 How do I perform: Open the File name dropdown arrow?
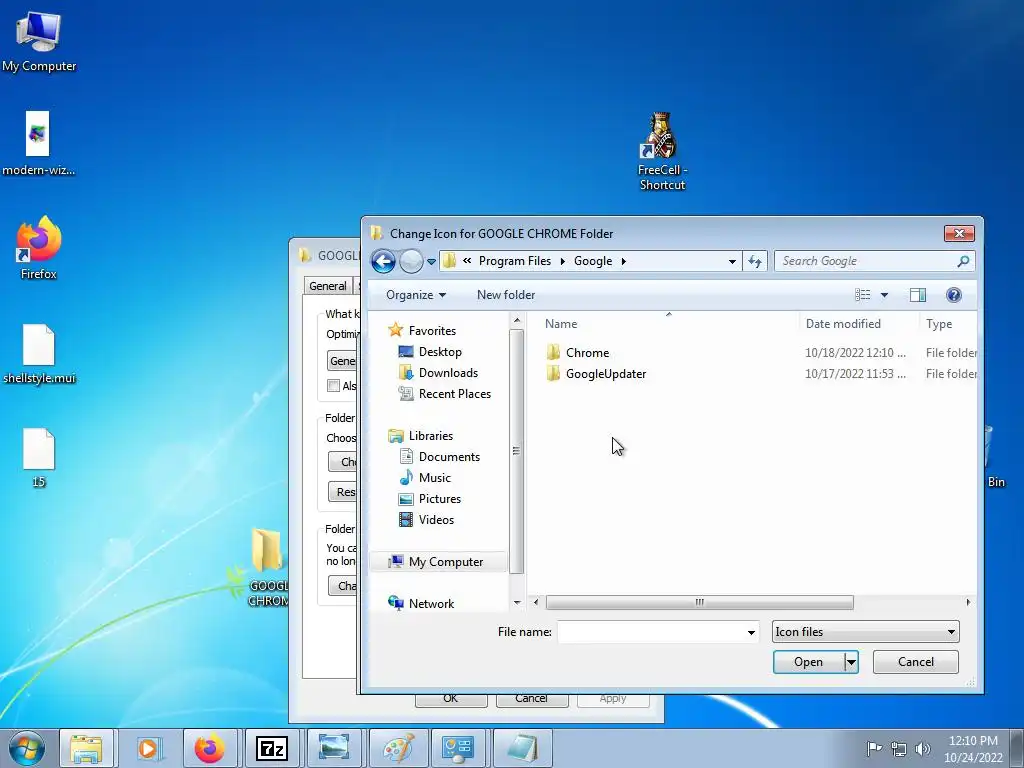pyautogui.click(x=751, y=632)
